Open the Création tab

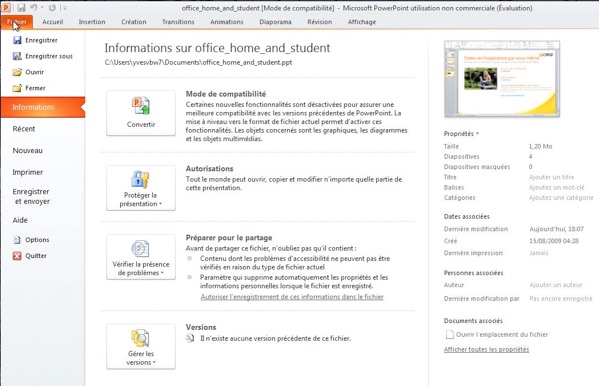click(x=134, y=22)
